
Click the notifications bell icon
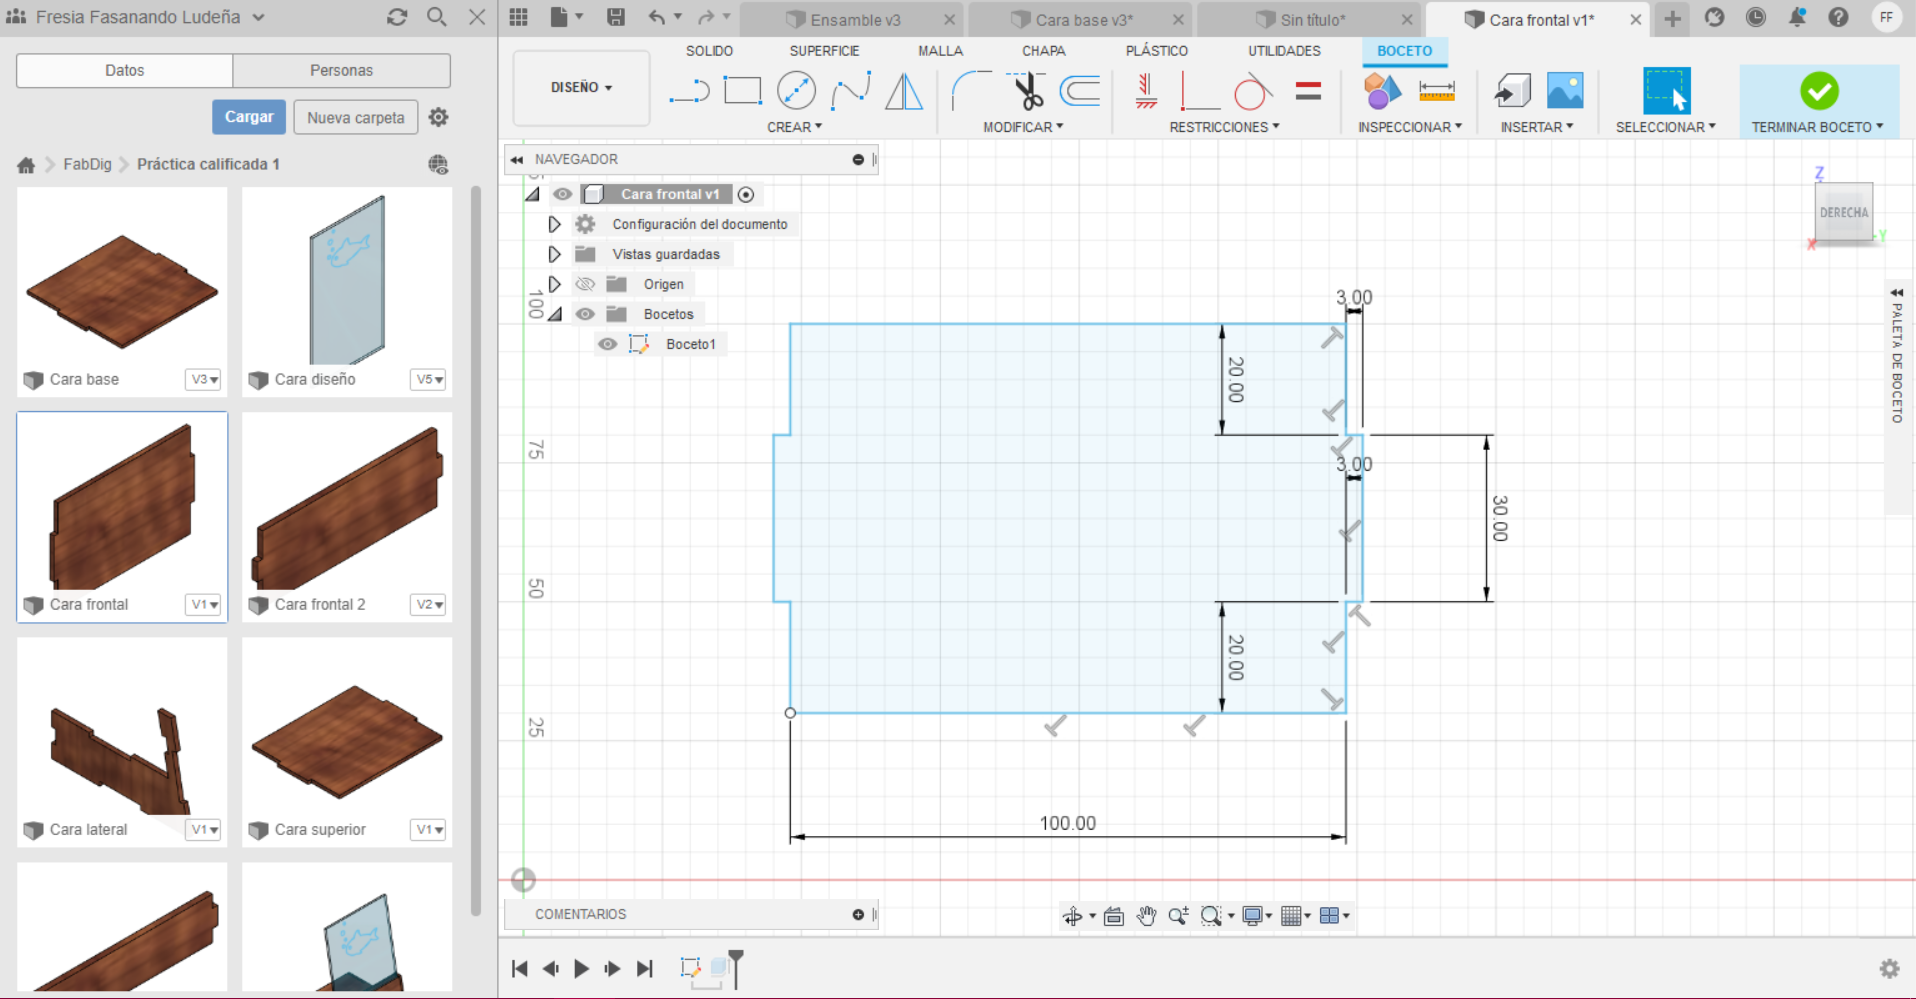click(1797, 17)
